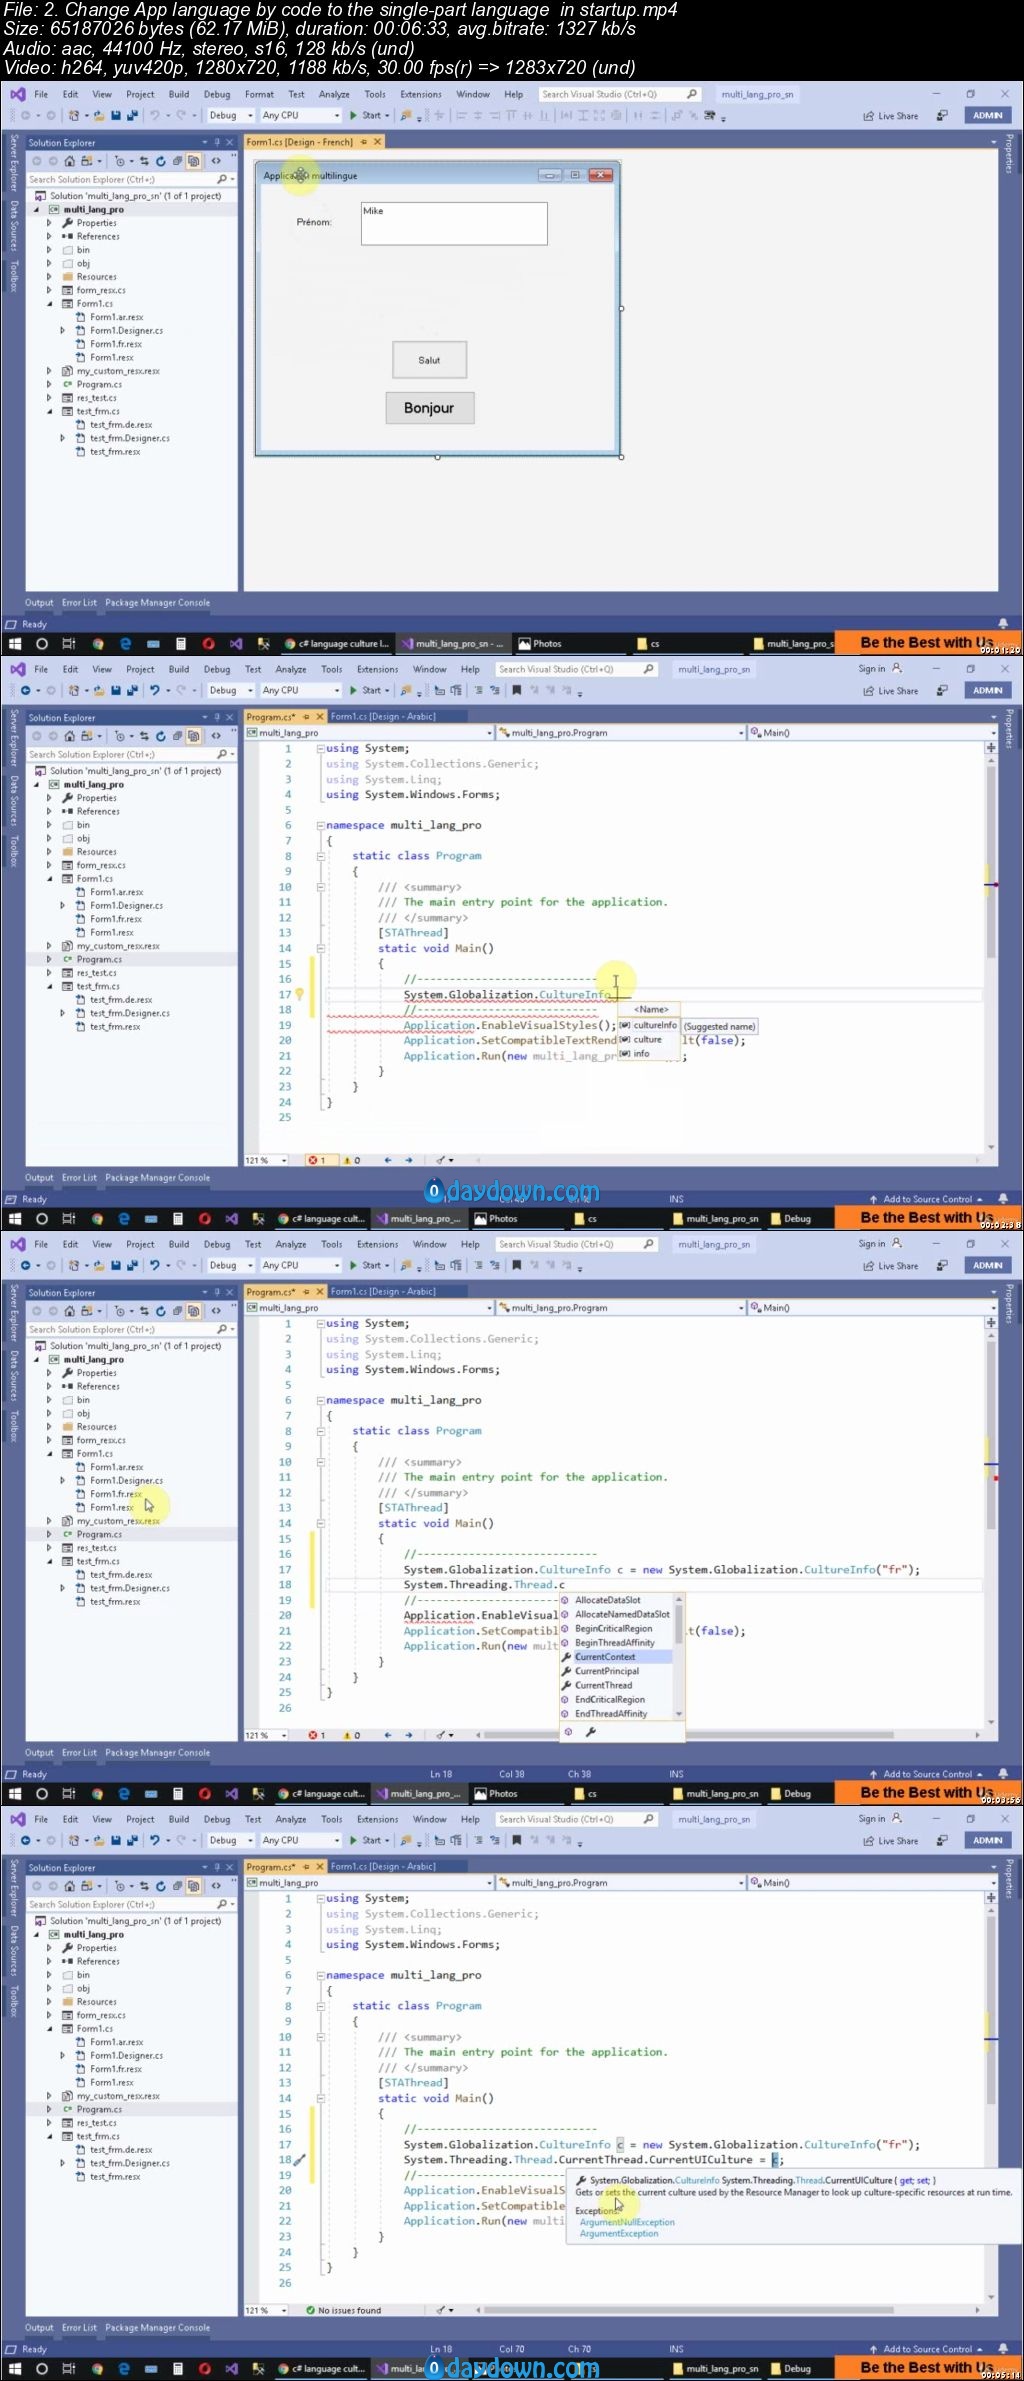
Task: Collapse the multi_lang_pro project node in the French designer frame
Action: coord(37,210)
